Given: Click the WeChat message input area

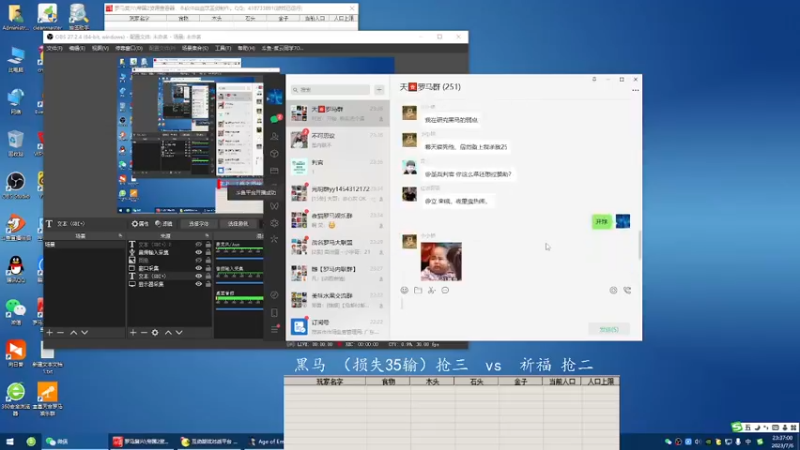Looking at the screenshot, I should pos(515,310).
